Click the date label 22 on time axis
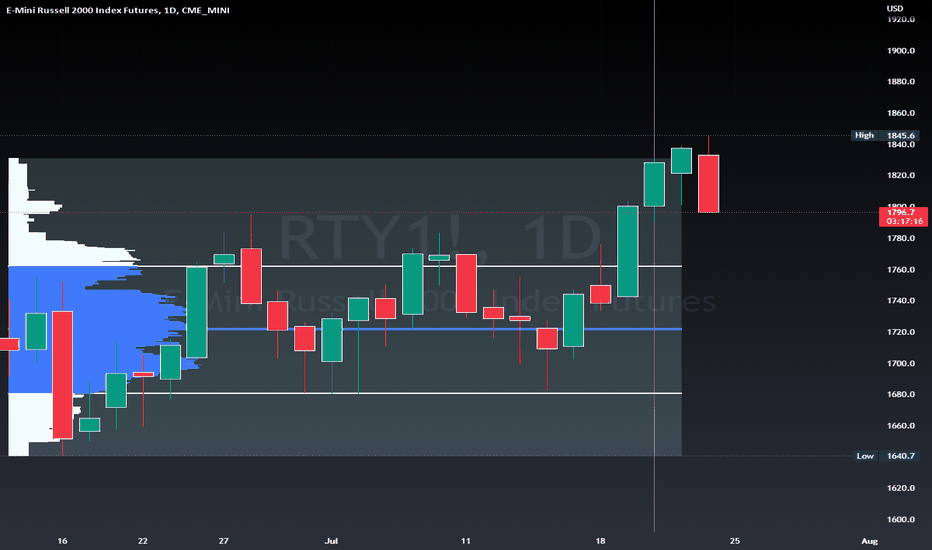This screenshot has width=932, height=550. pos(143,541)
